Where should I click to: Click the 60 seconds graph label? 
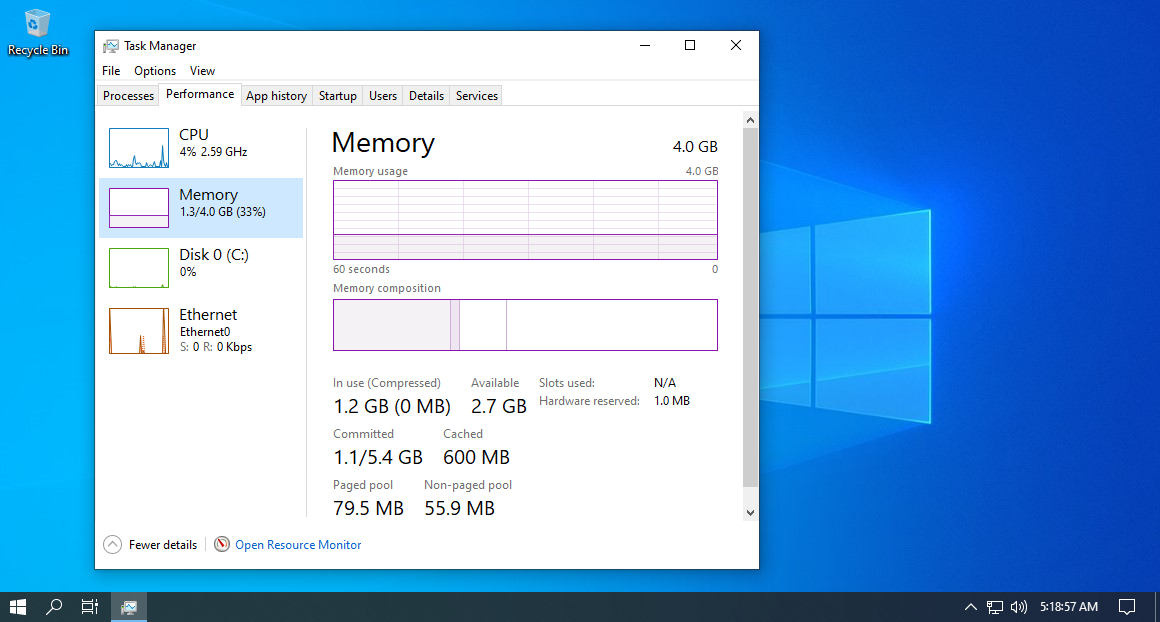click(361, 269)
